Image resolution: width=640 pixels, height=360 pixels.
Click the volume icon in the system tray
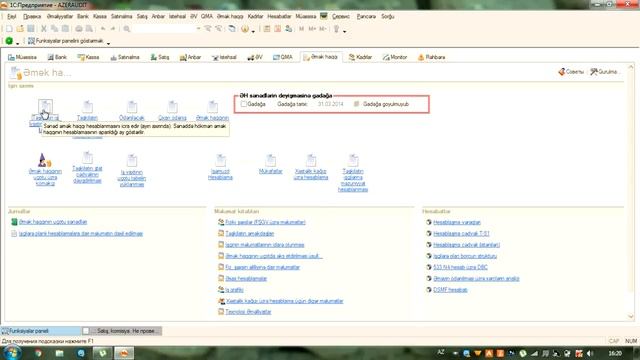click(590, 353)
